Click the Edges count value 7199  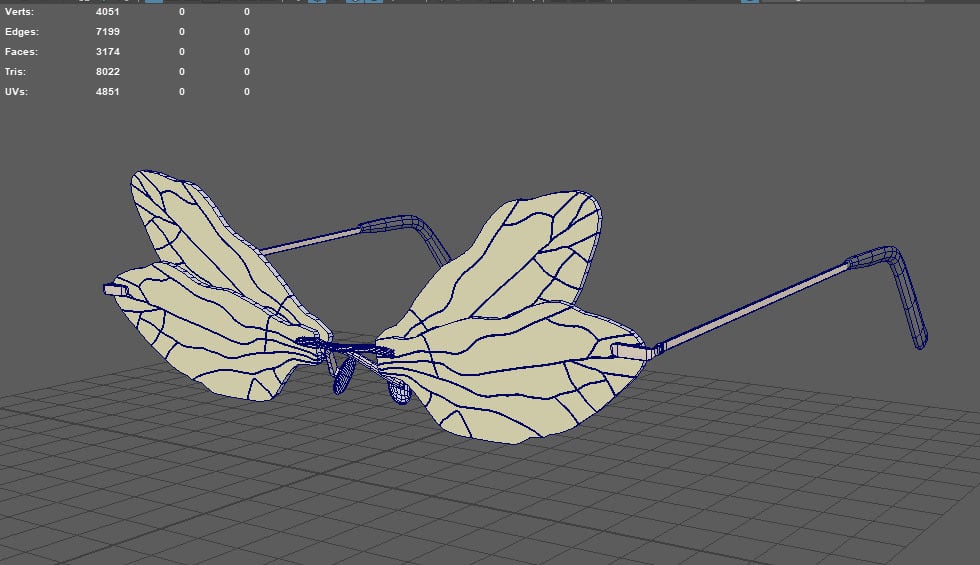click(x=108, y=32)
